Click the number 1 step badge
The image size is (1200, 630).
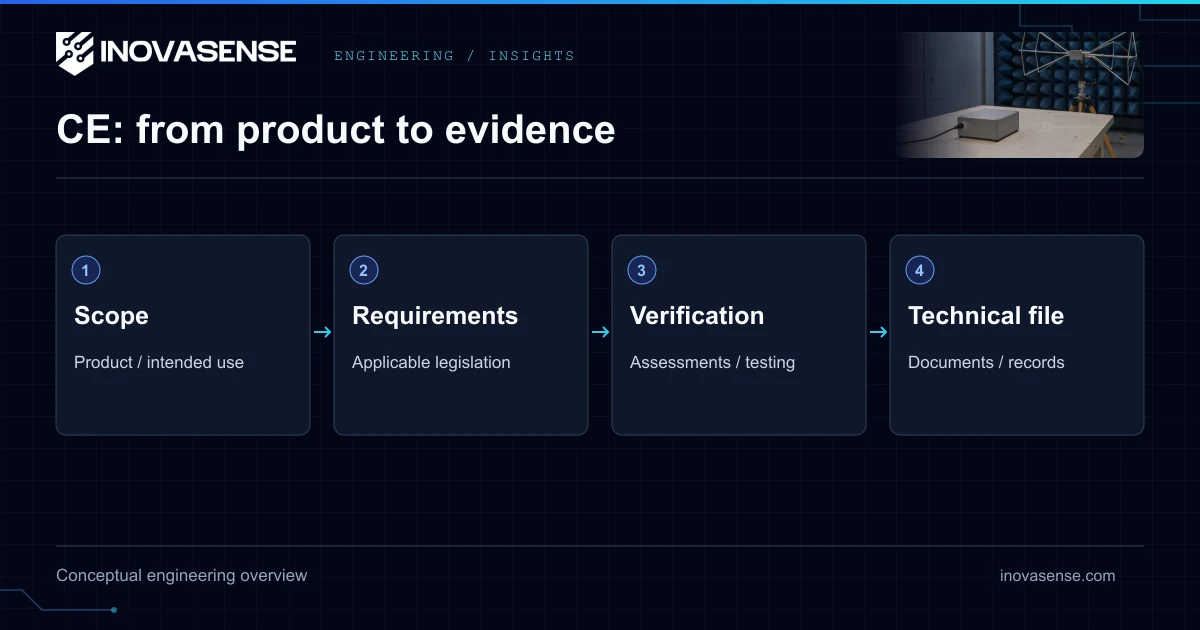click(86, 270)
